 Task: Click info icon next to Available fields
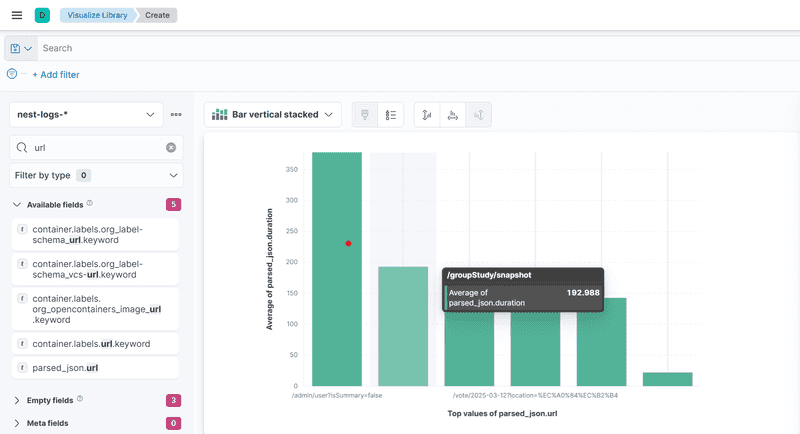[x=90, y=203]
